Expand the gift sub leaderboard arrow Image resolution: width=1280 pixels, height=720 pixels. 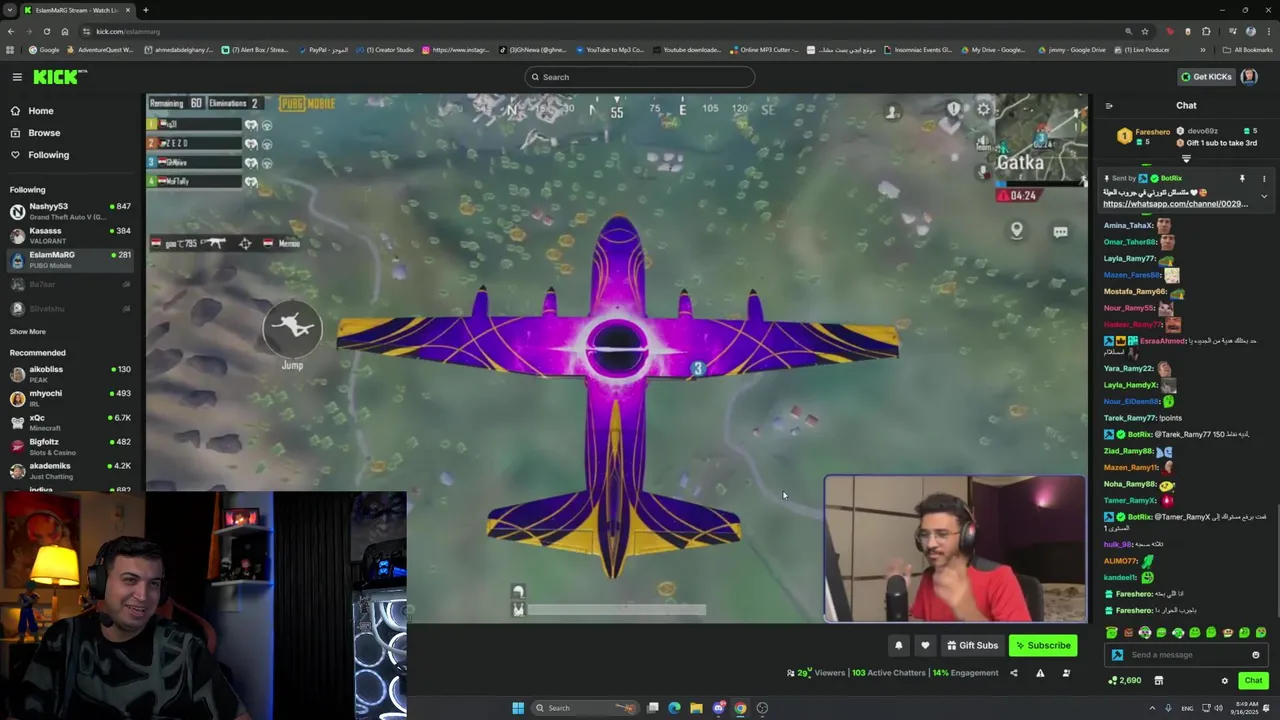click(1186, 159)
